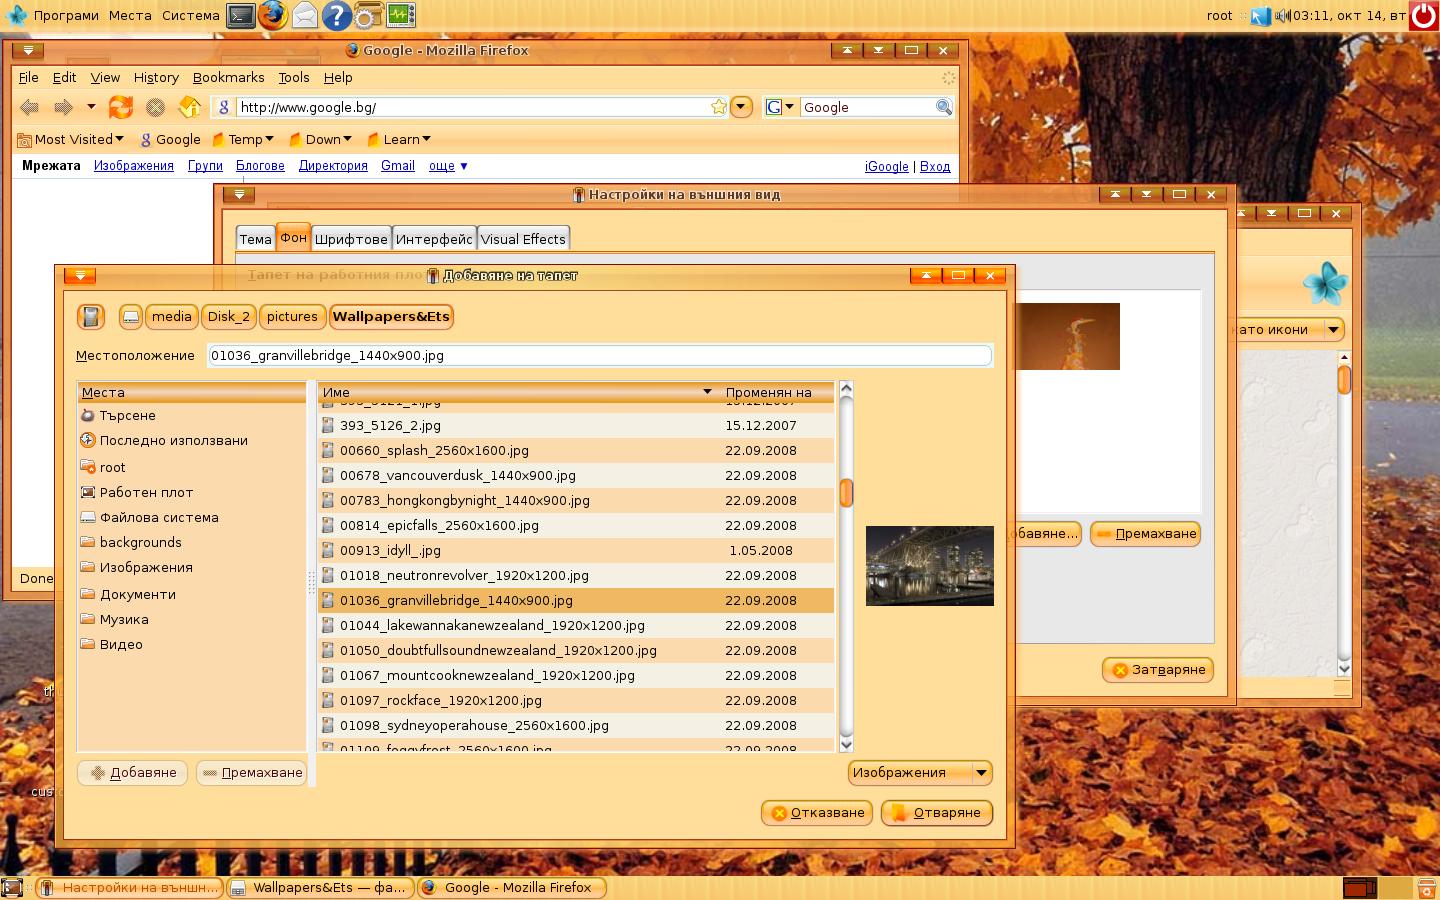Click the network status icon in tray
This screenshot has height=900, width=1440.
(1260, 15)
